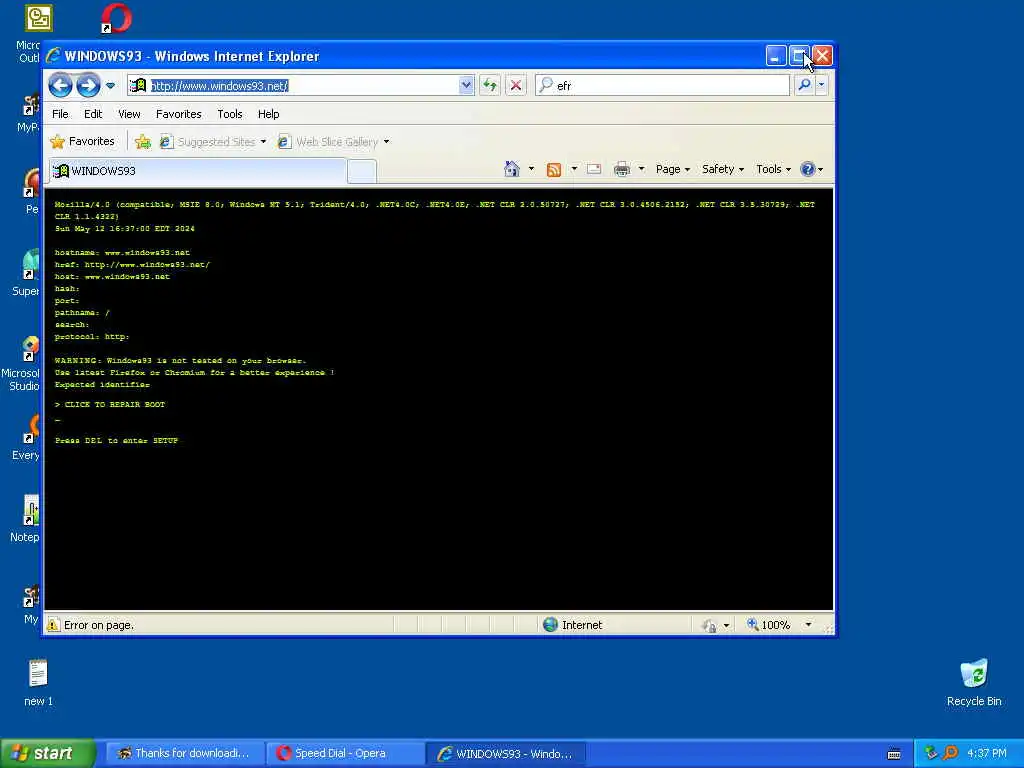The width and height of the screenshot is (1024, 768).
Task: Click the system clock showing 4:37 PM
Action: (987, 753)
